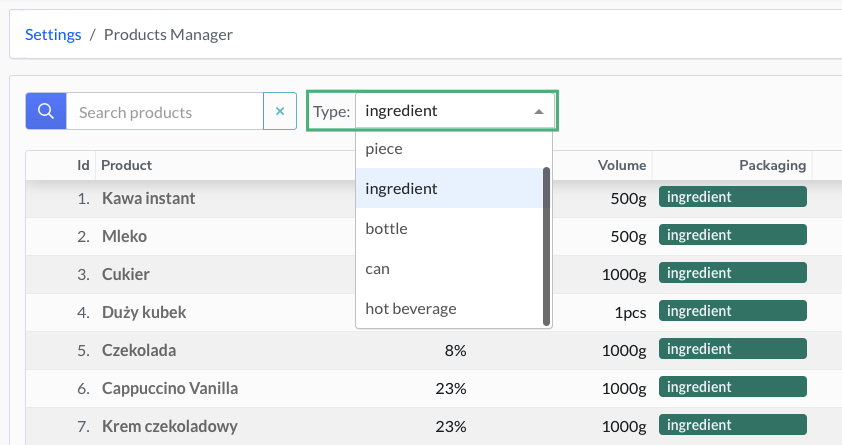Clear the search with the X icon
This screenshot has height=445, width=842.
coord(280,111)
